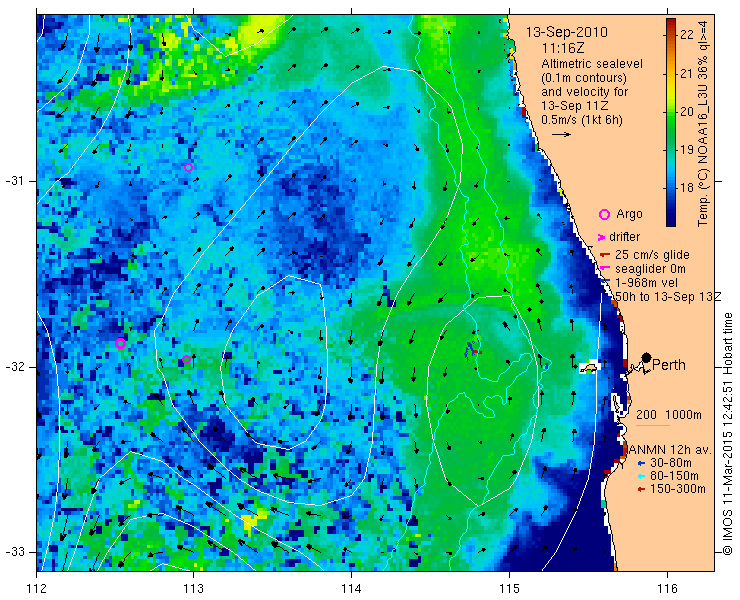The height and width of the screenshot is (600, 740).
Task: Click the 'ANMN 12h av.' heading
Action: [670, 449]
